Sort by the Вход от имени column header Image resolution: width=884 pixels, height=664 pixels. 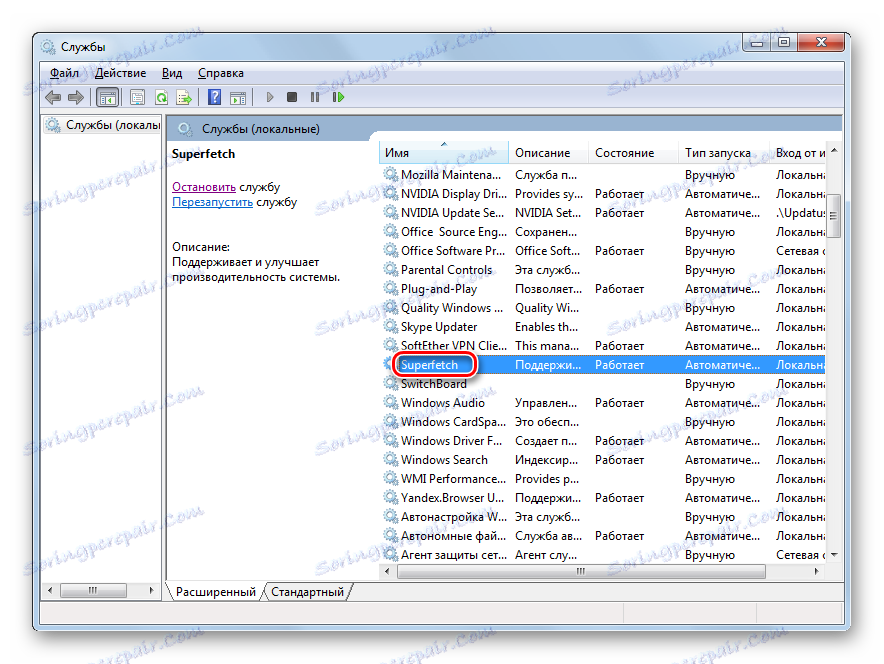[798, 153]
